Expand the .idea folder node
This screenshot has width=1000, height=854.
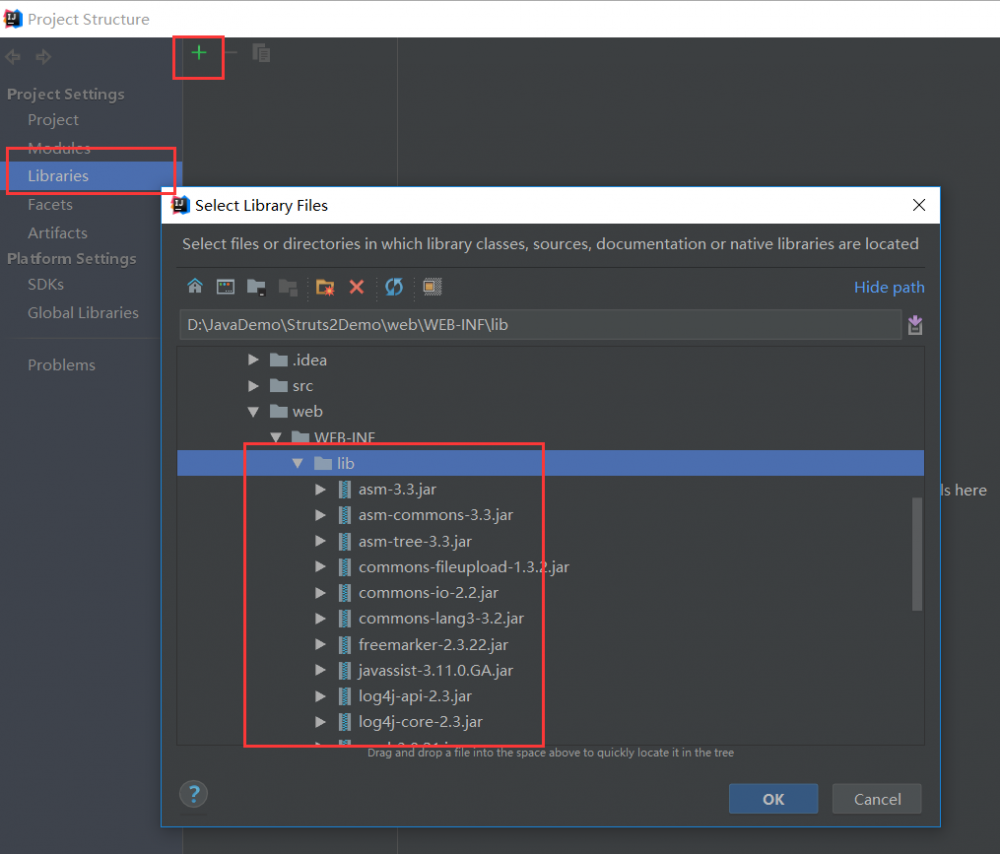[253, 360]
